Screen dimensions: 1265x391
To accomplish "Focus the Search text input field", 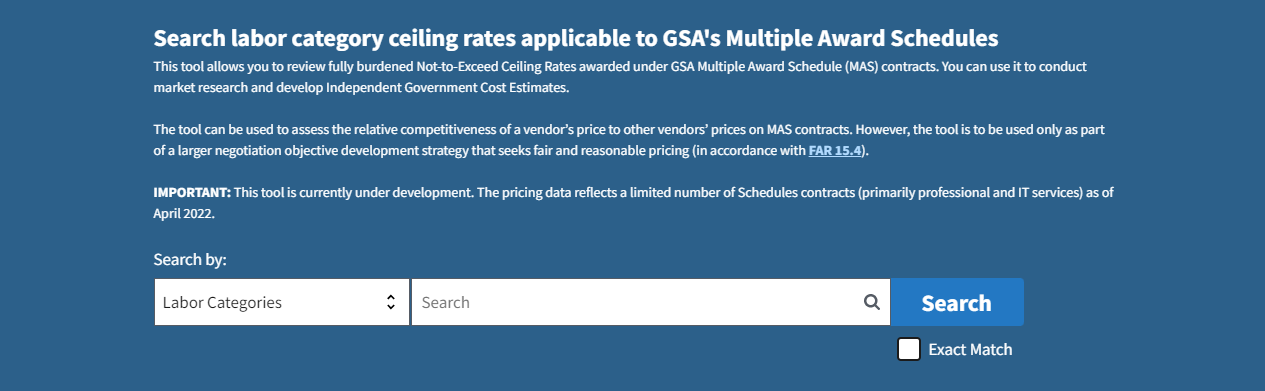I will [651, 302].
